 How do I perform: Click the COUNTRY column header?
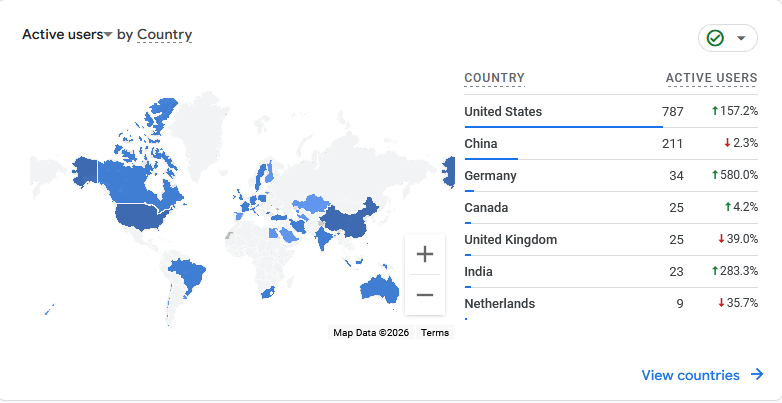tap(494, 78)
